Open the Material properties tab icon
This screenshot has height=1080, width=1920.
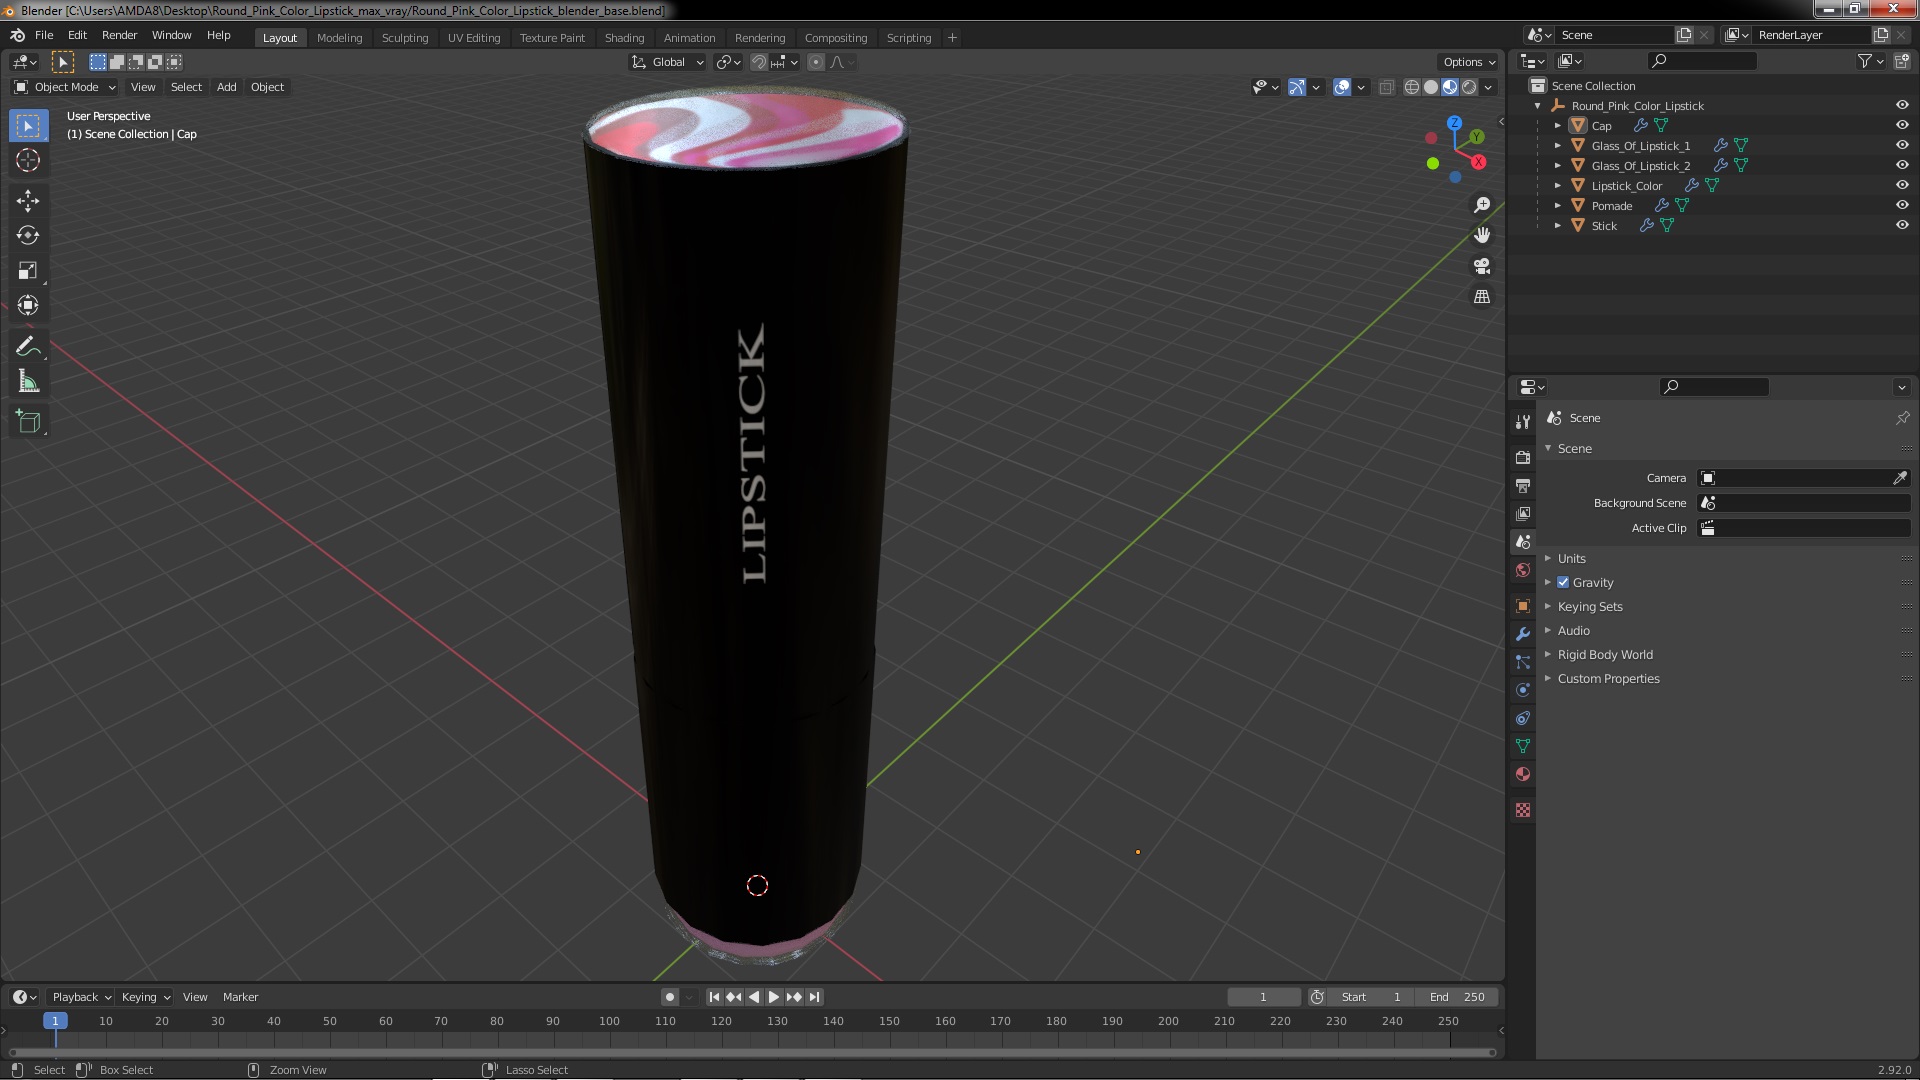click(x=1523, y=775)
